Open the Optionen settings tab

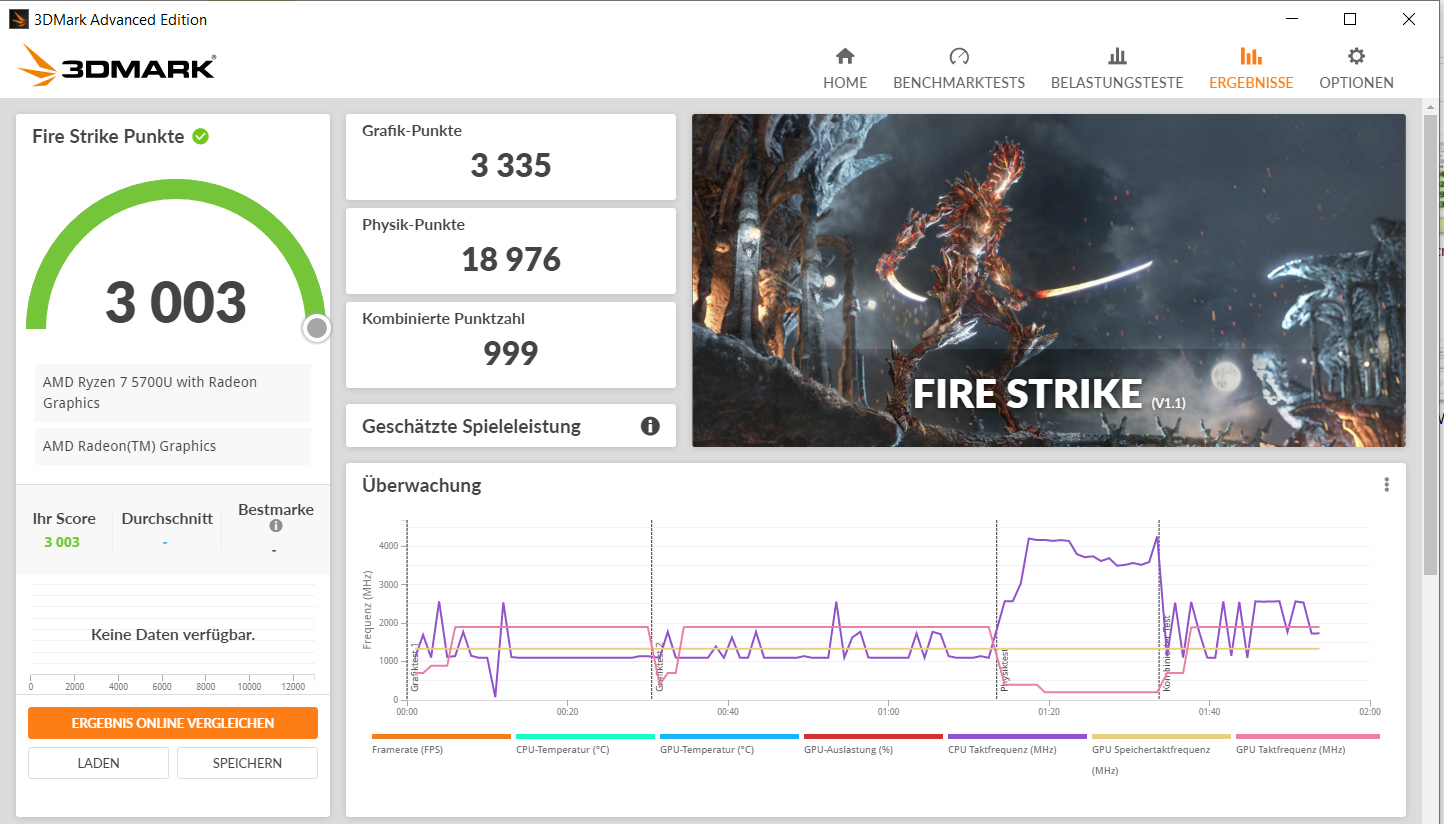(1356, 69)
